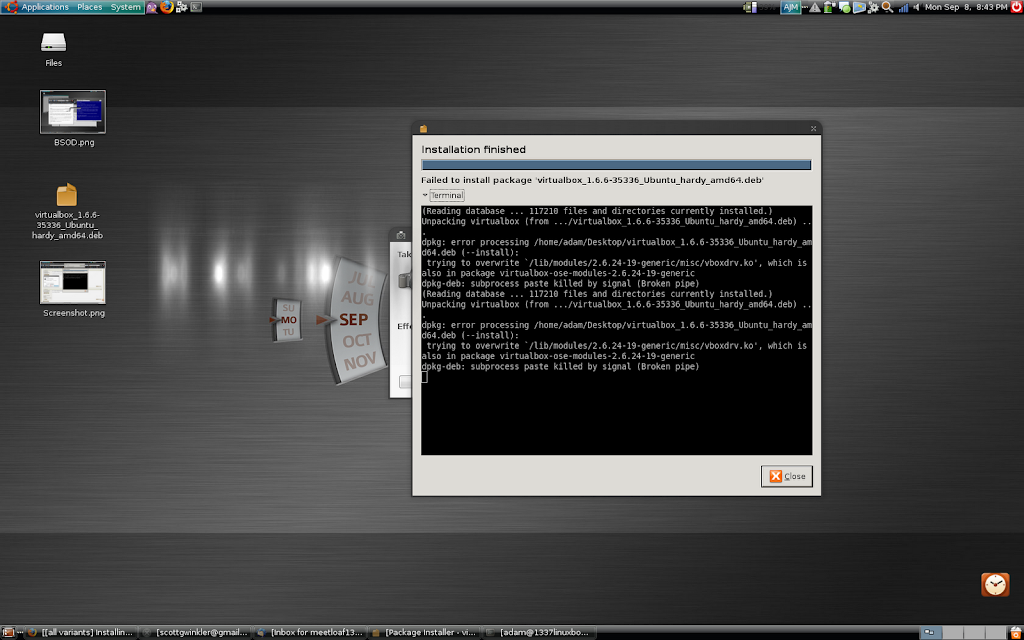
Task: Click the Close button in installer dialog
Action: click(x=786, y=476)
